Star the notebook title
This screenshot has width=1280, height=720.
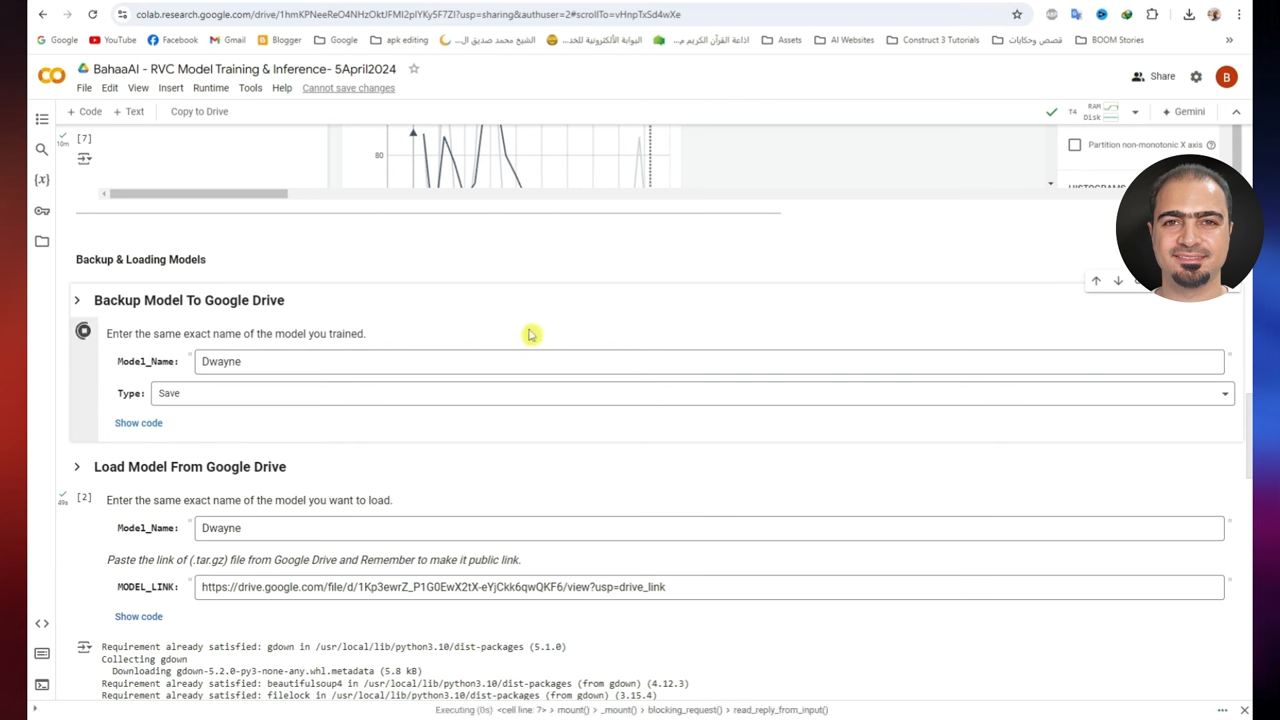[x=414, y=69]
